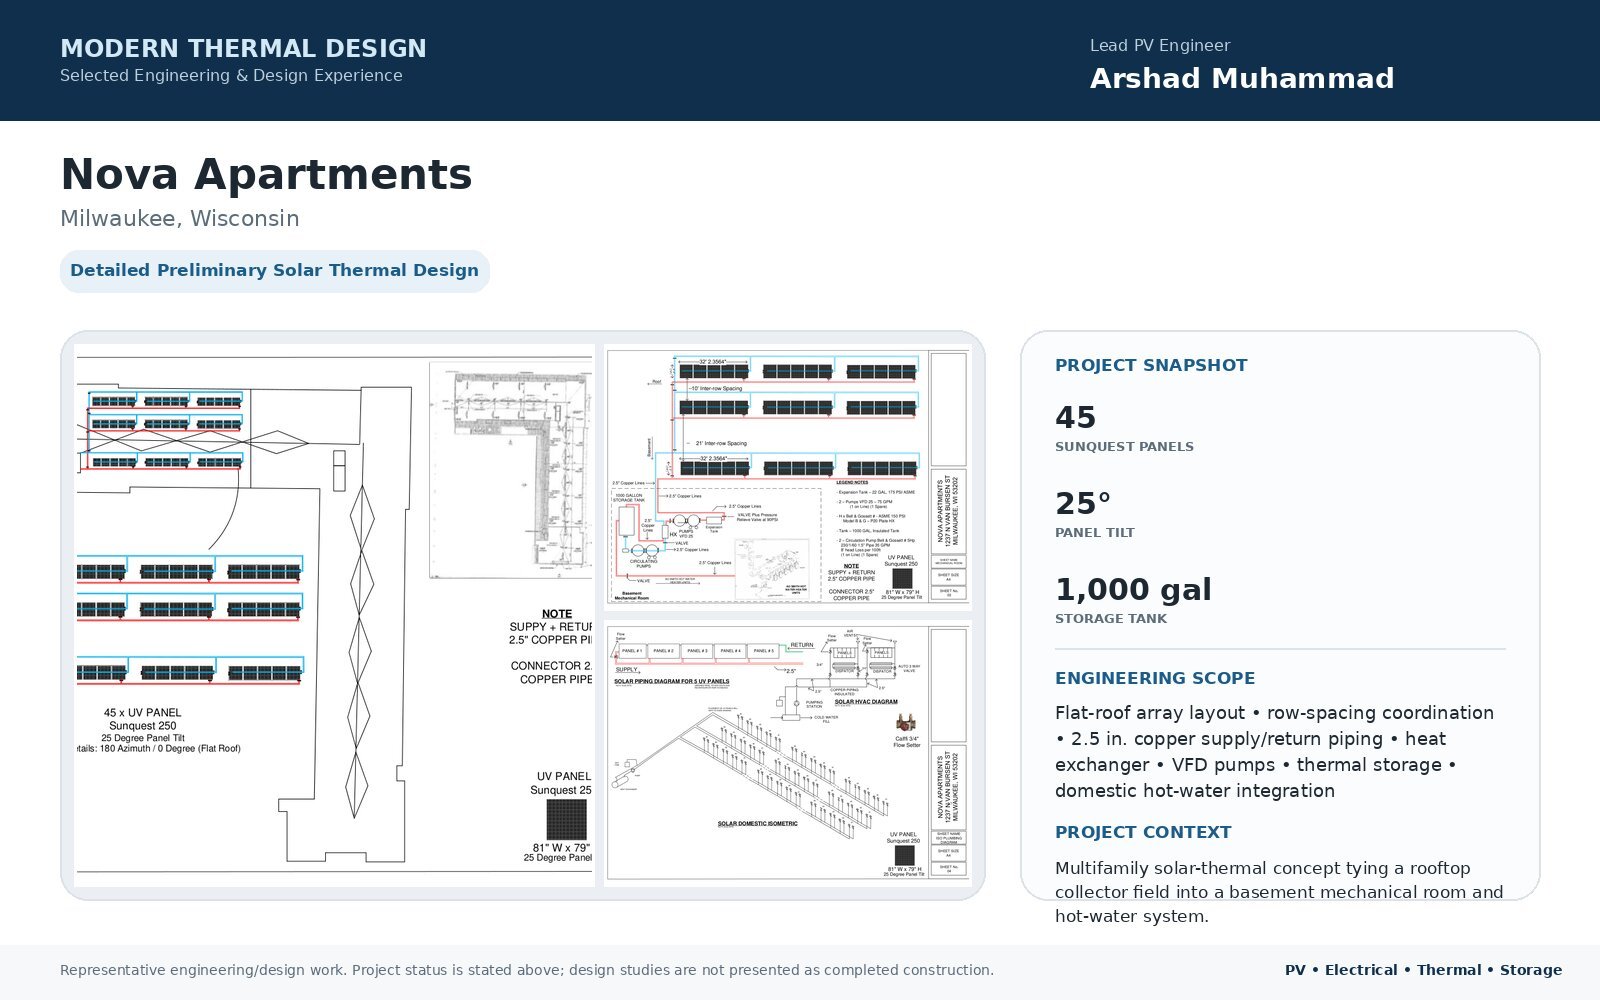Click the 45 x UV Panel label in drawing

(x=143, y=713)
